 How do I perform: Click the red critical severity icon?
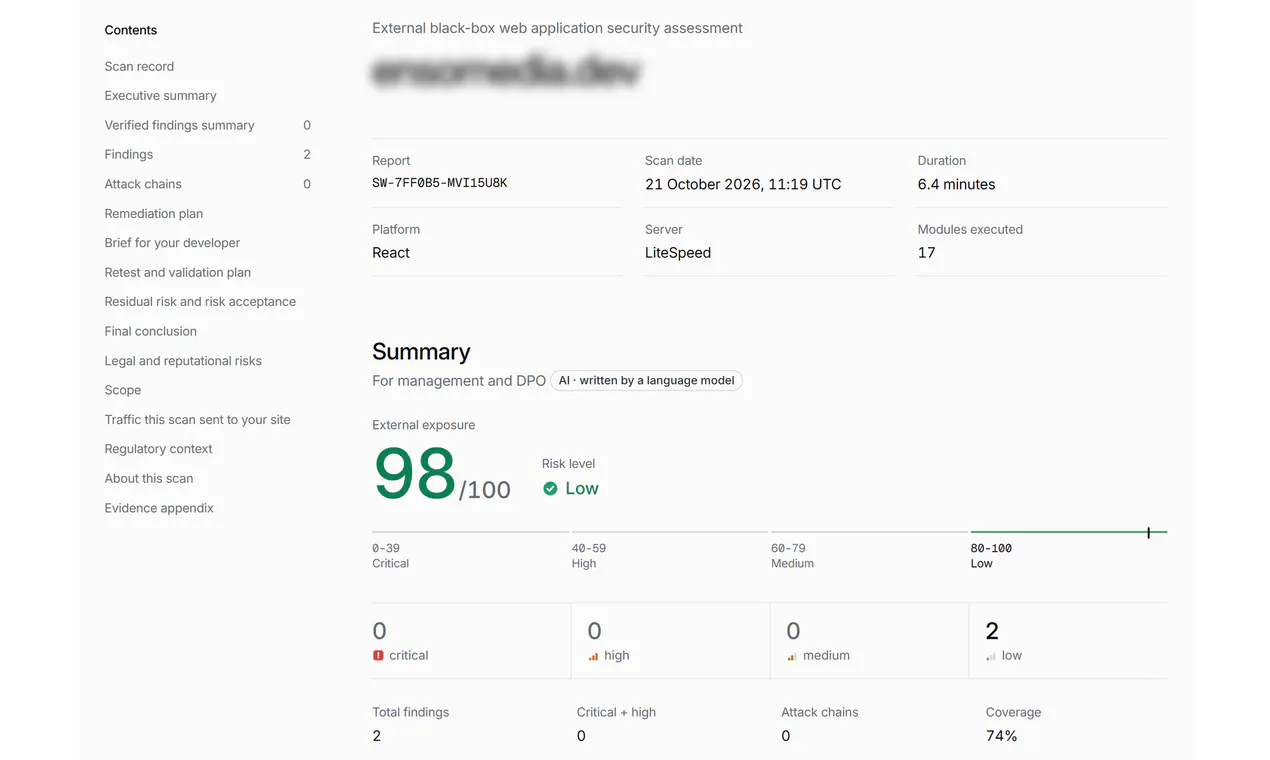point(378,656)
